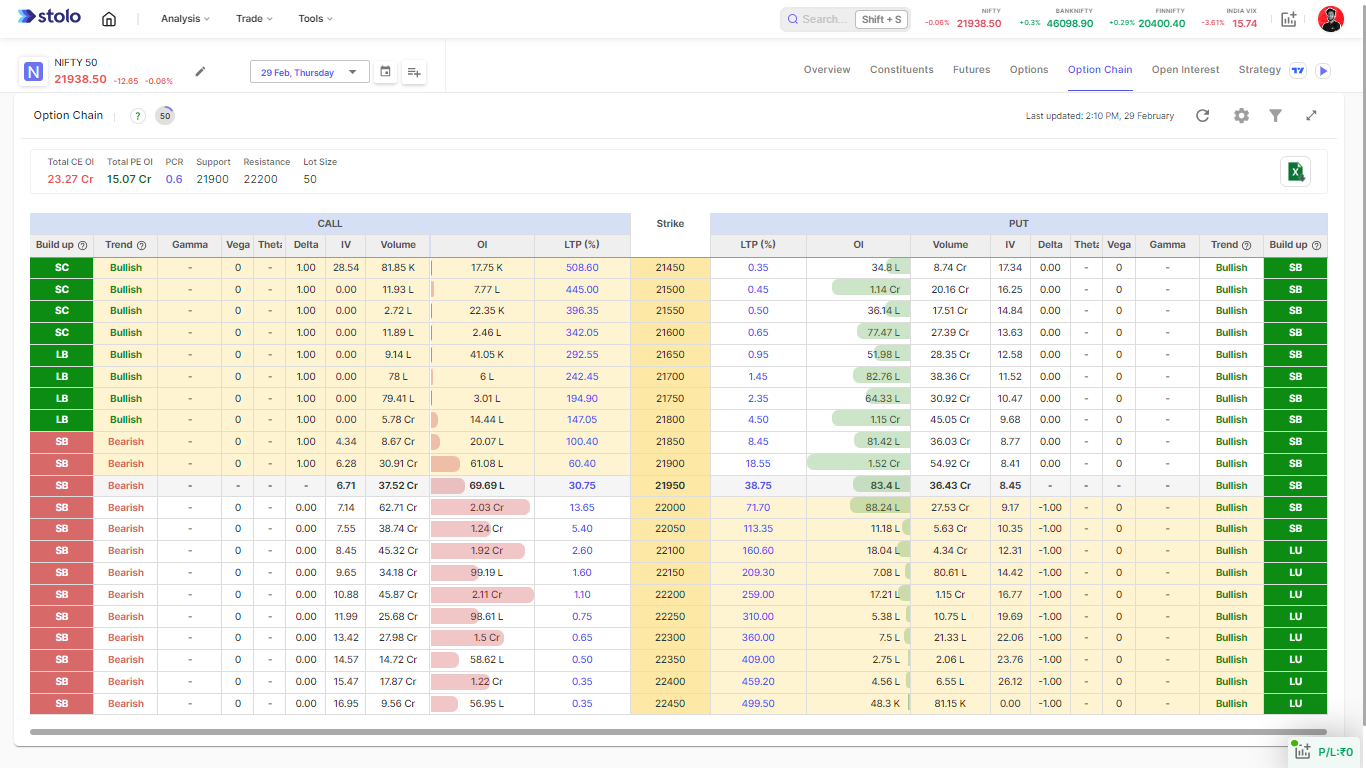Click BANKNIFTY 46098.90 ticker
This screenshot has height=768, width=1366.
click(1056, 19)
